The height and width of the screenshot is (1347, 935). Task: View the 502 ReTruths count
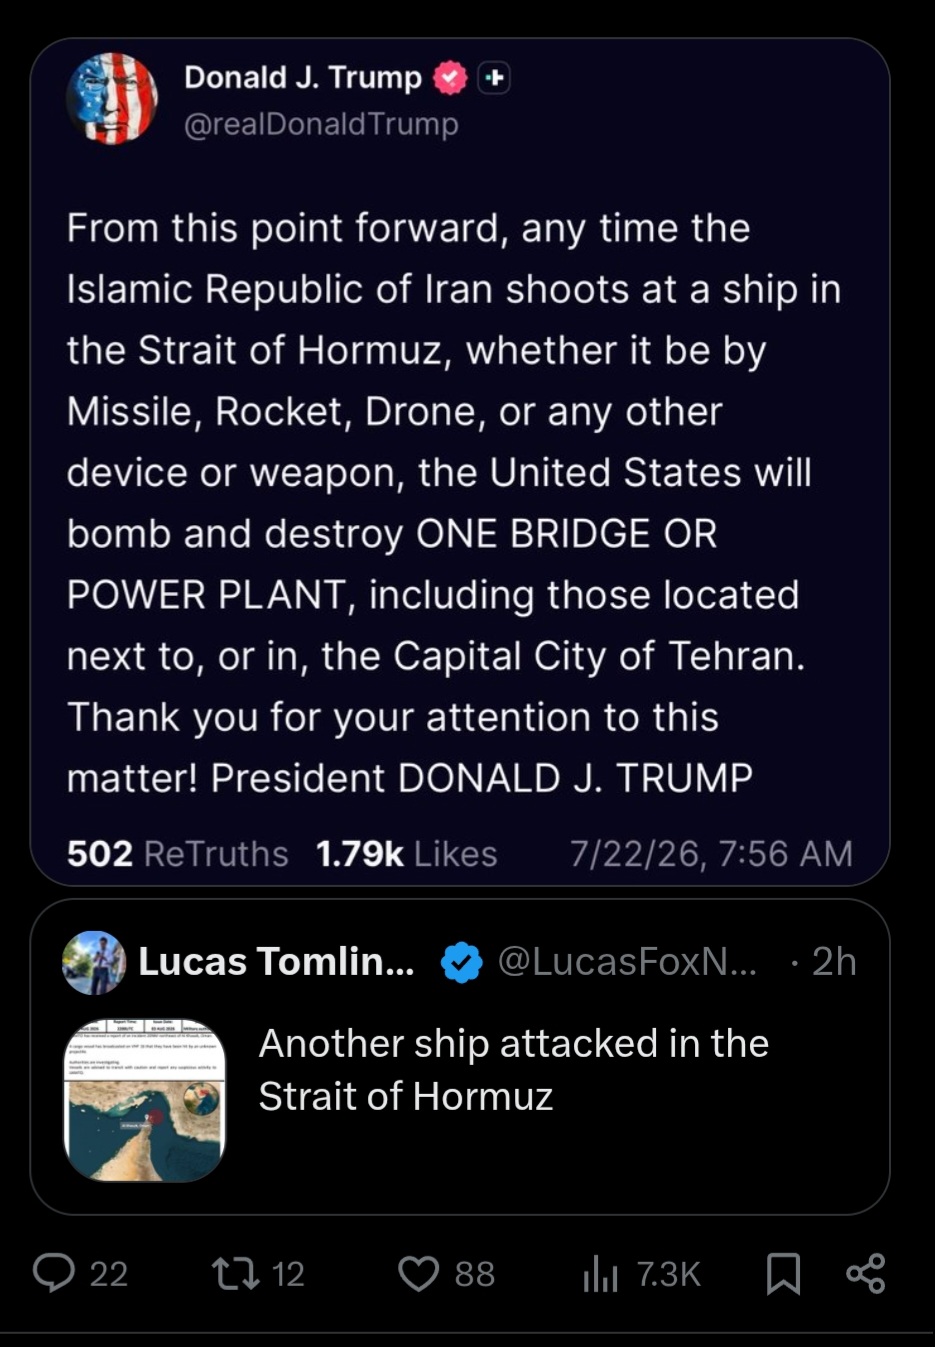point(177,853)
